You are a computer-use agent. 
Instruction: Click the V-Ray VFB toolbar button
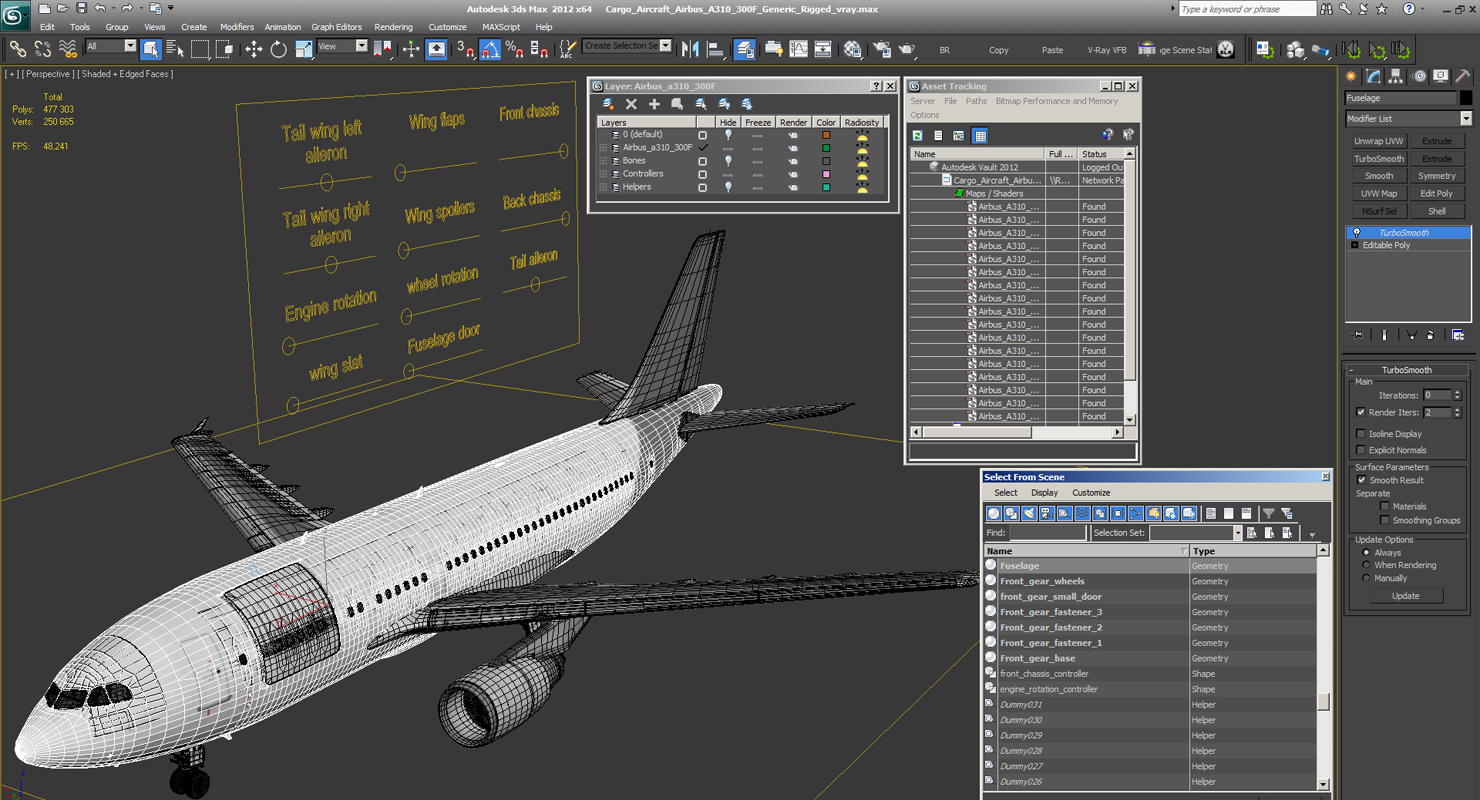(x=1107, y=50)
